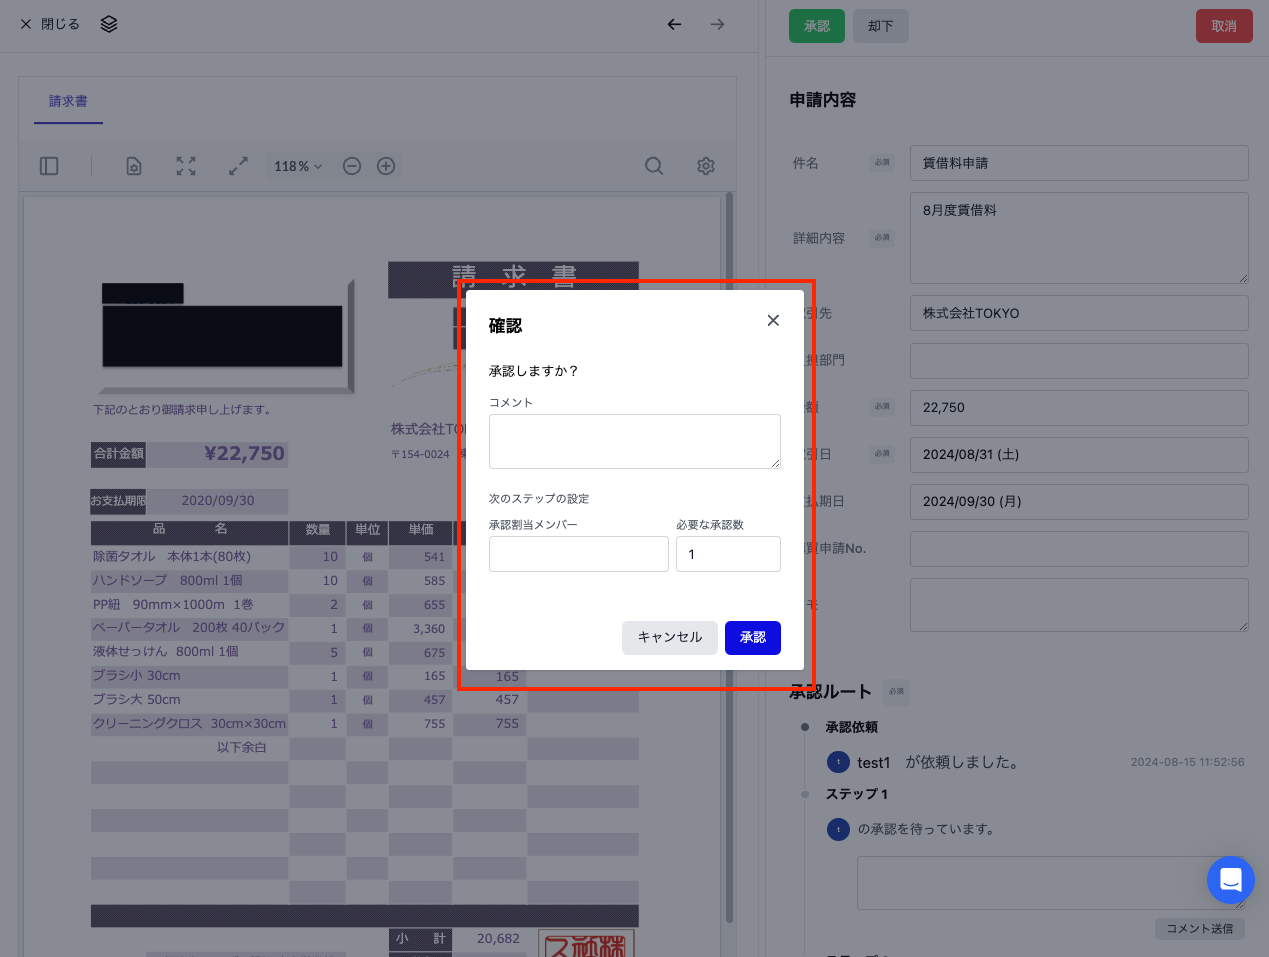Click the empty 稟議申請No. field
This screenshot has height=957, width=1269.
[x=1079, y=548]
